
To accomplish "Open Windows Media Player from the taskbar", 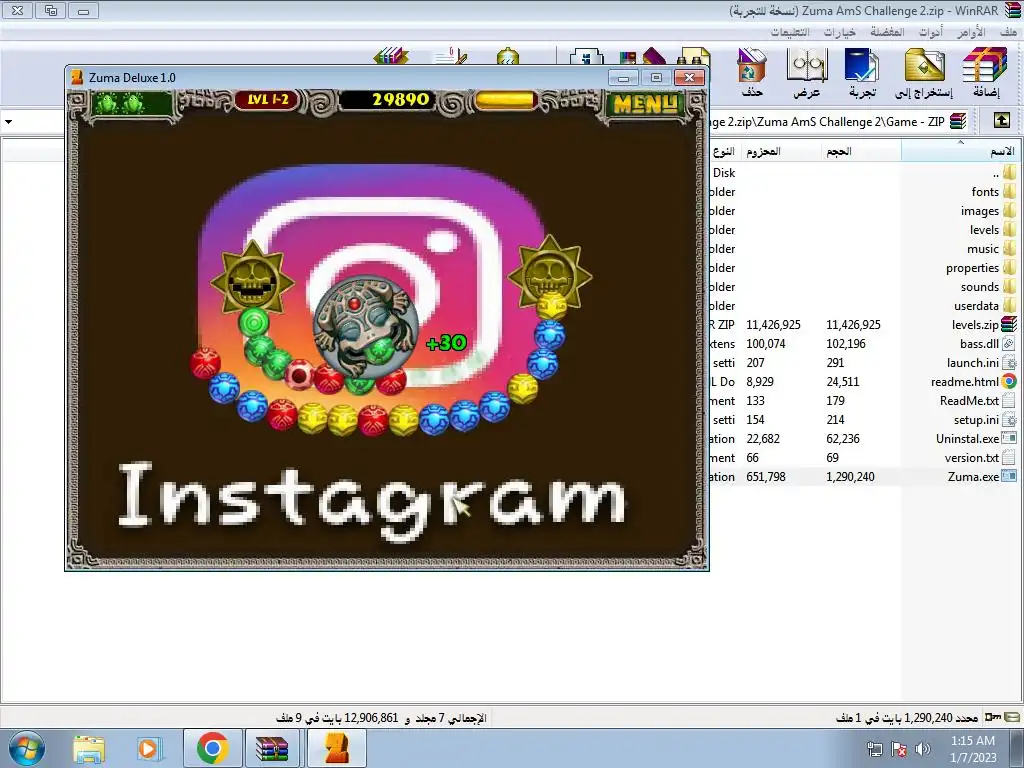I will [x=149, y=748].
